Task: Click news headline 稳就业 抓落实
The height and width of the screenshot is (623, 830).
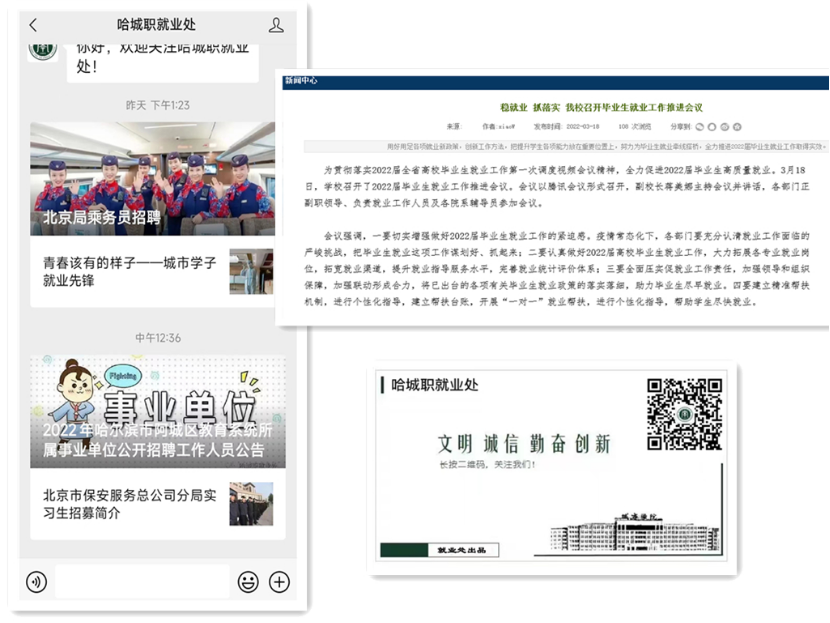Action: (x=601, y=107)
